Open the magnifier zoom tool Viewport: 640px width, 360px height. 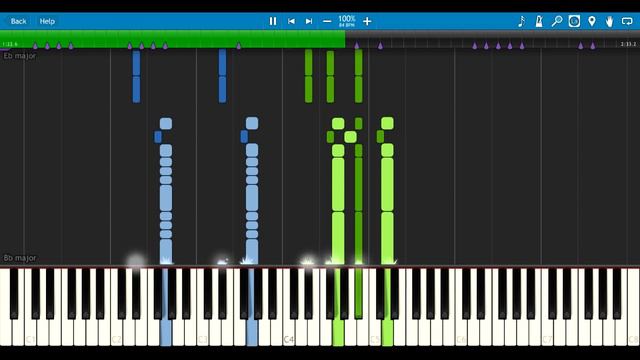tap(557, 21)
